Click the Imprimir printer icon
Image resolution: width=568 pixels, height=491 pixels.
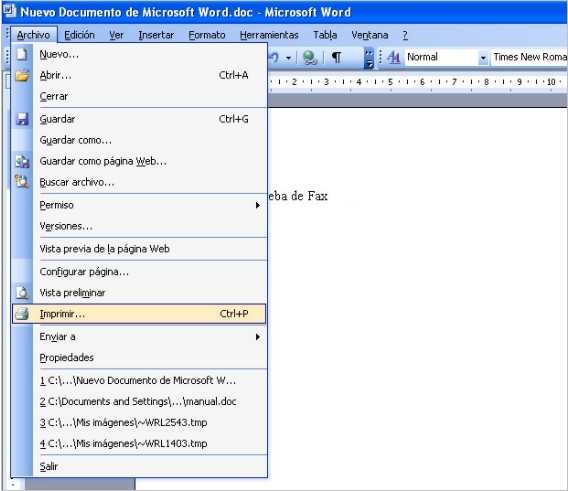(22, 314)
